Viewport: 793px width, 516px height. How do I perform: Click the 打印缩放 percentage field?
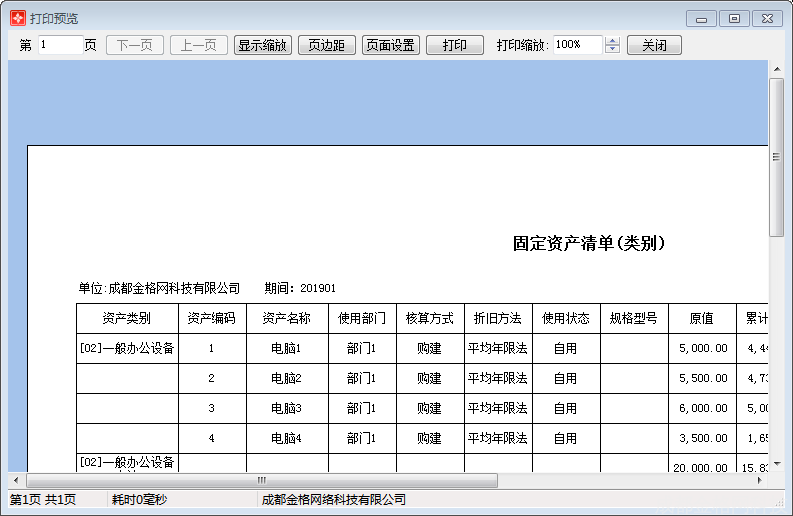pos(577,45)
